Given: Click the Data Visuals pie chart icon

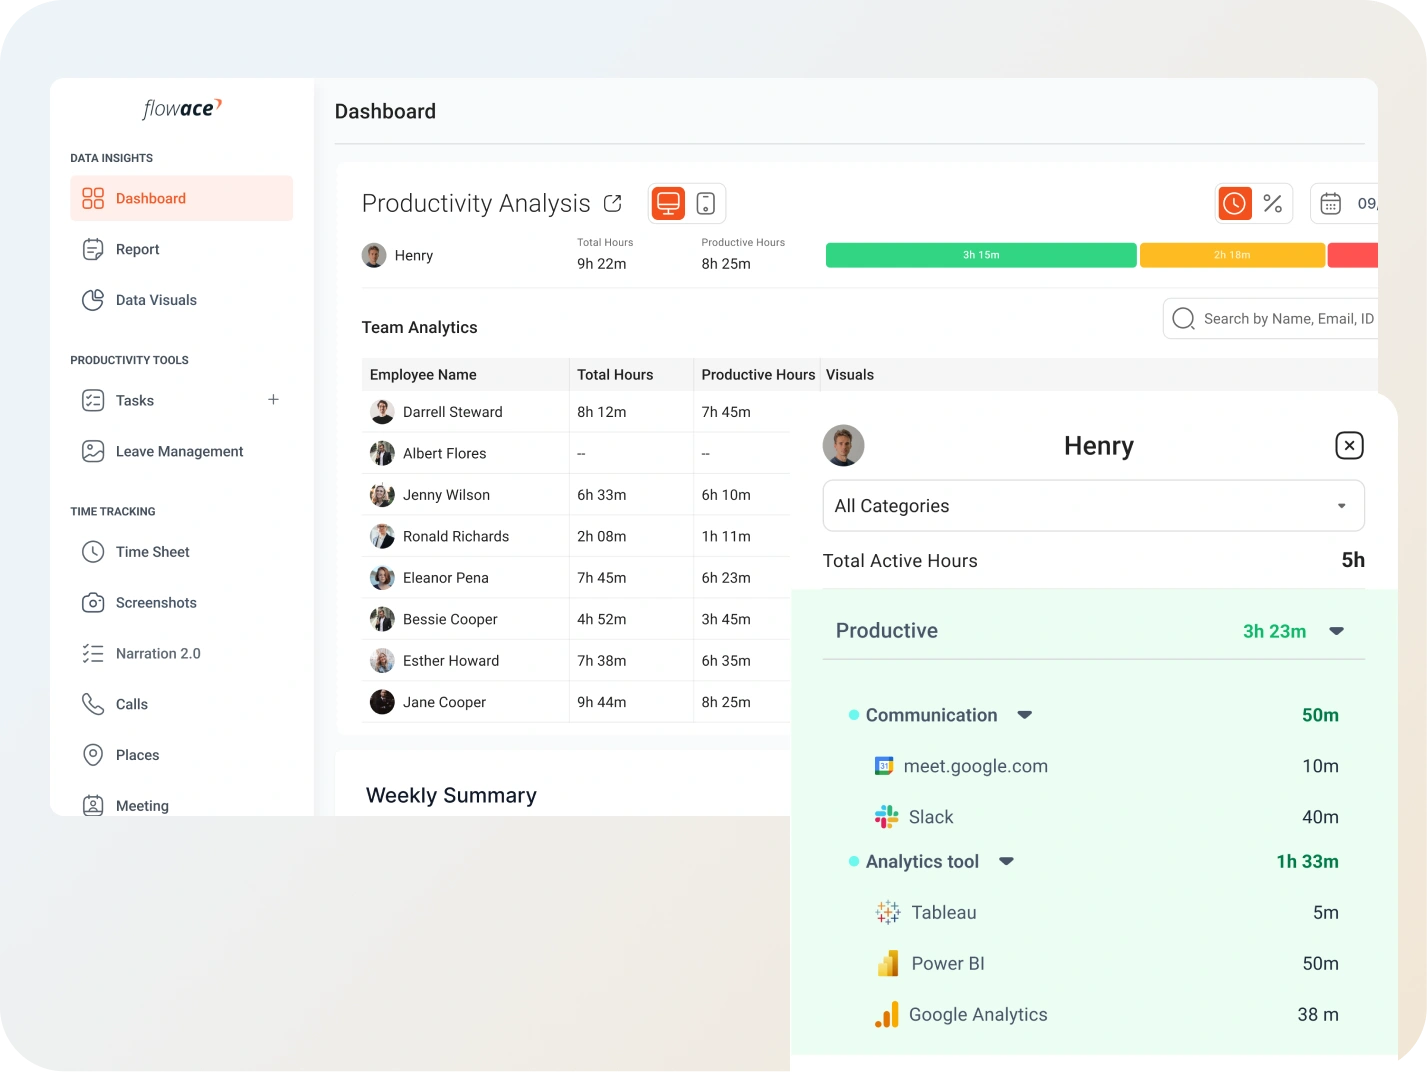Looking at the screenshot, I should tap(93, 300).
